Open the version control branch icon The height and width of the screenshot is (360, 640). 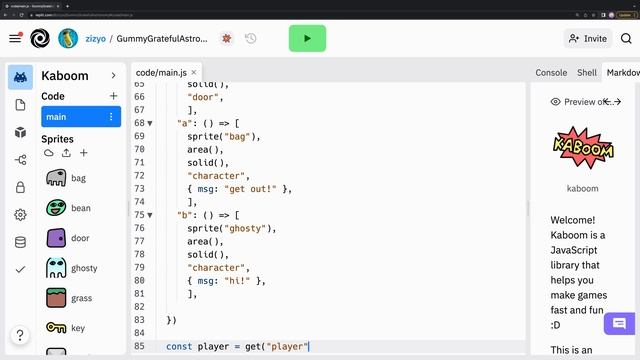coord(20,160)
